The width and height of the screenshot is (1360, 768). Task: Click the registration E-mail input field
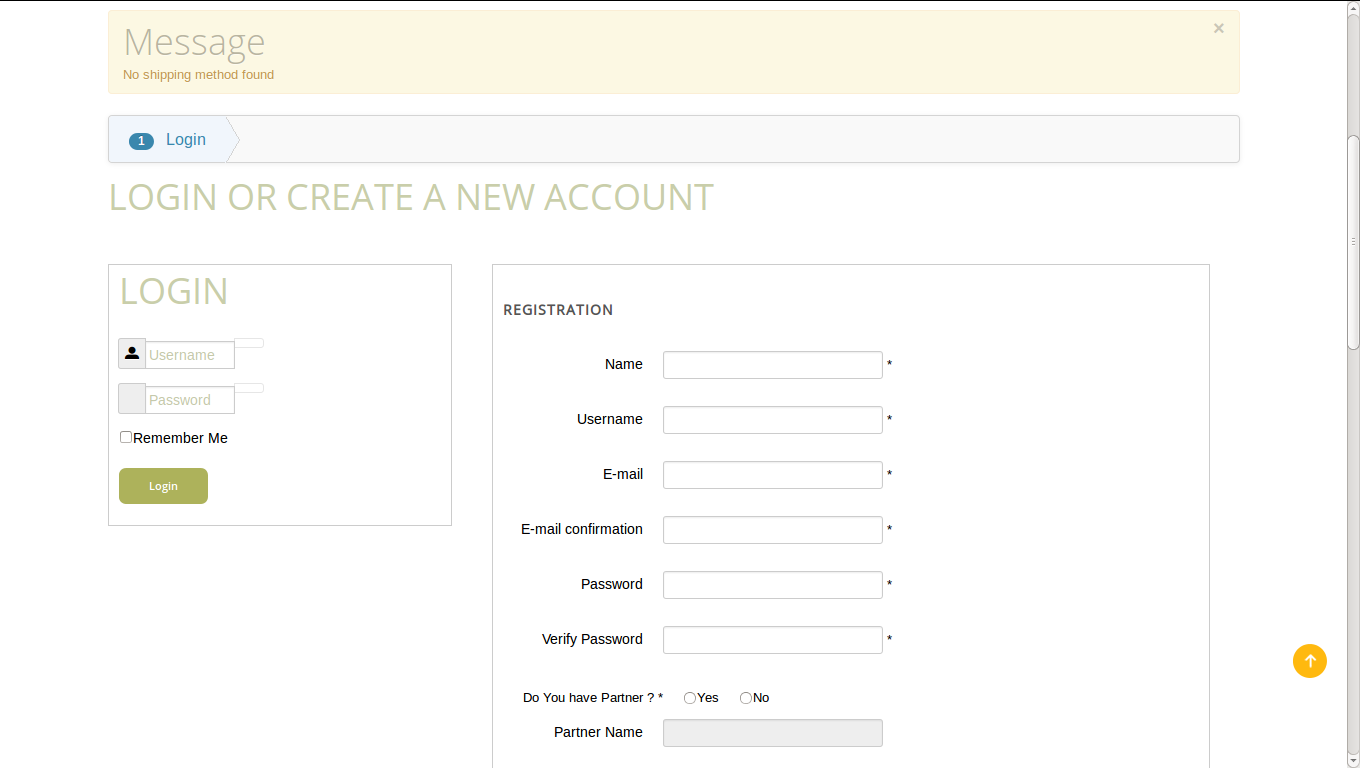tap(772, 475)
